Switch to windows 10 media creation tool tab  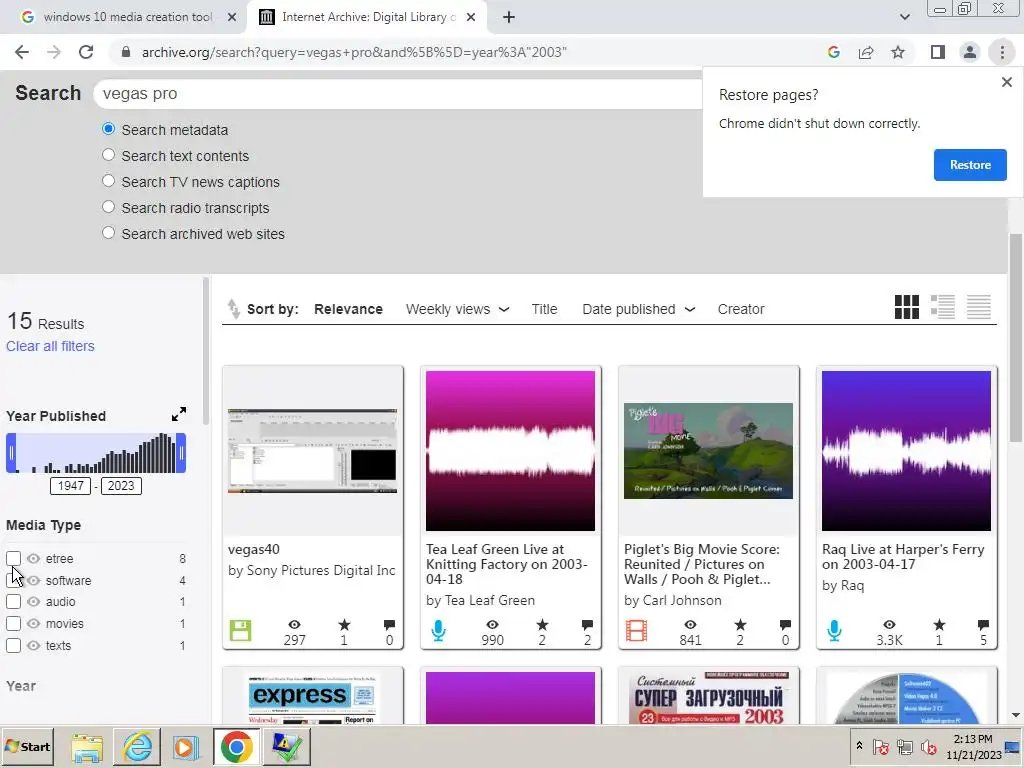coord(127,17)
